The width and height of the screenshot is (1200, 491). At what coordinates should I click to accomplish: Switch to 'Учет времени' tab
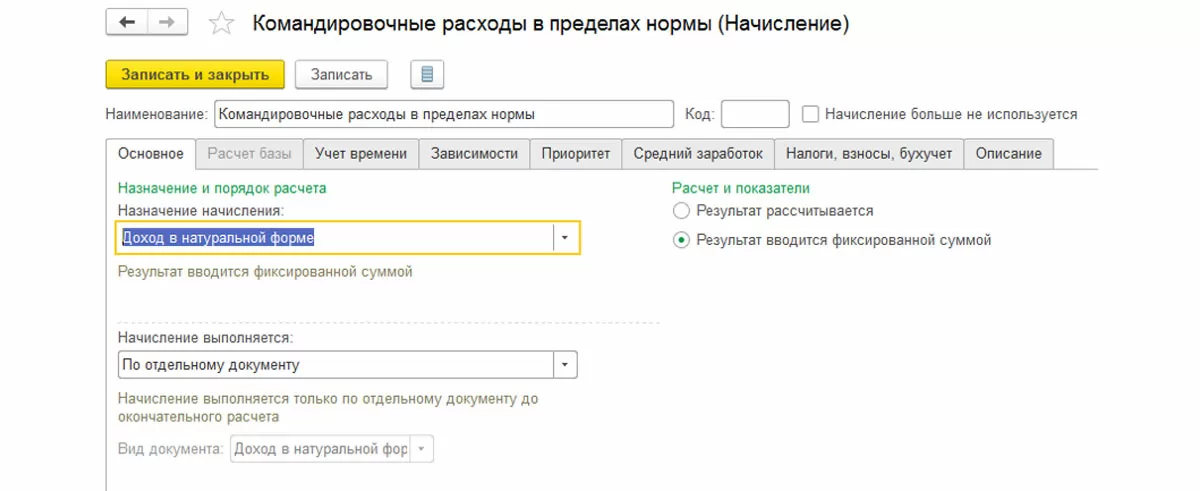pos(360,154)
